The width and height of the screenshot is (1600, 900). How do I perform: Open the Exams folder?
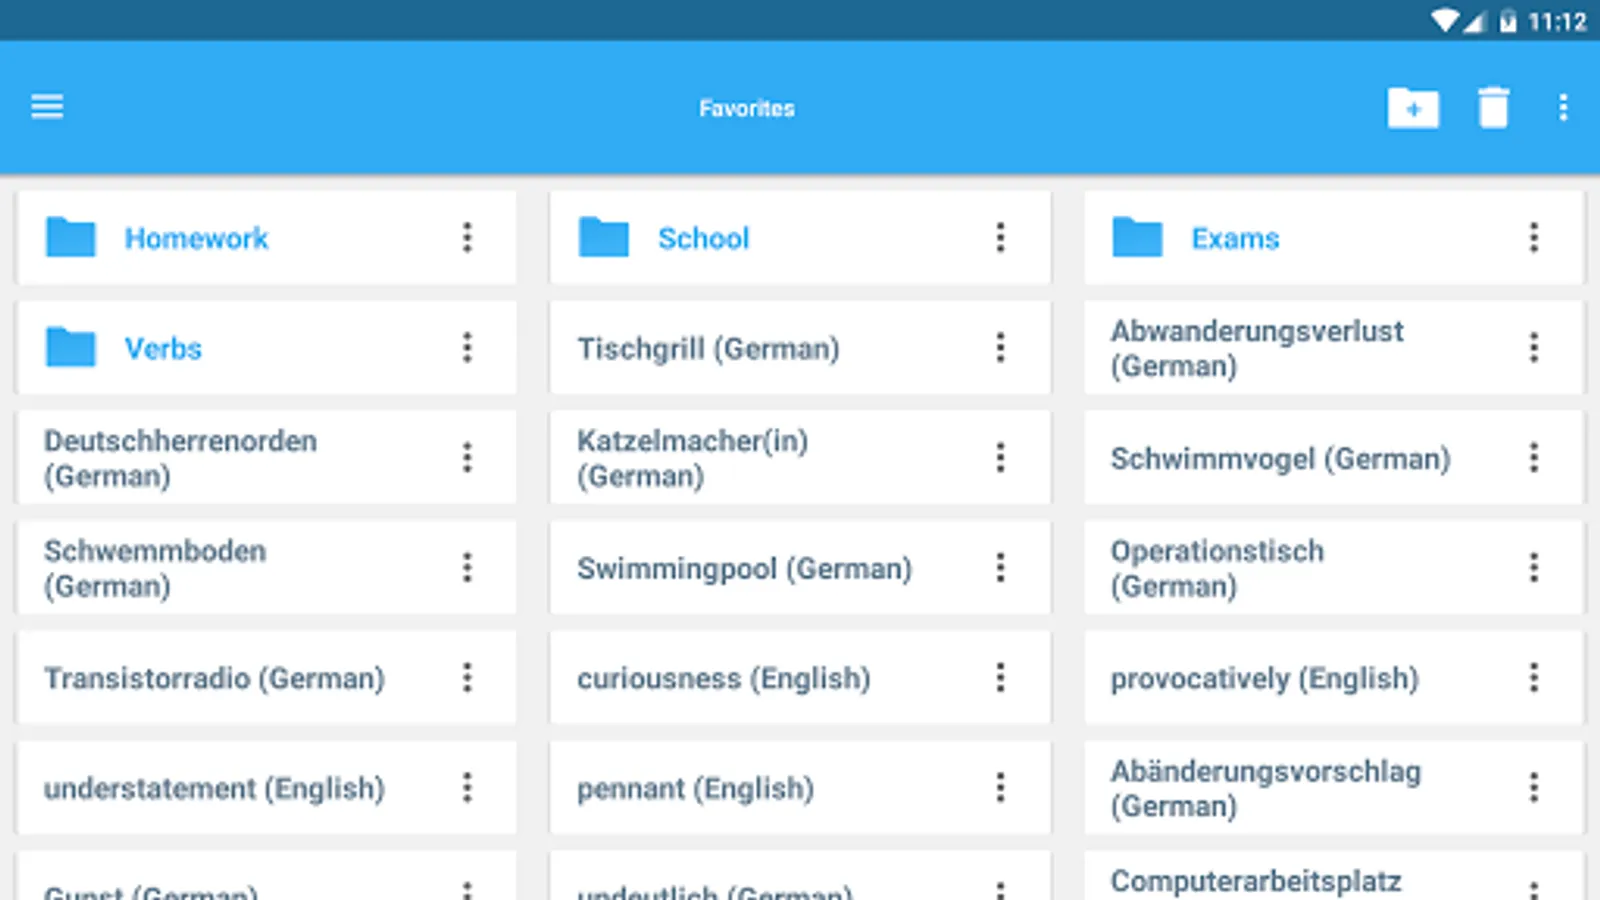coord(1334,238)
